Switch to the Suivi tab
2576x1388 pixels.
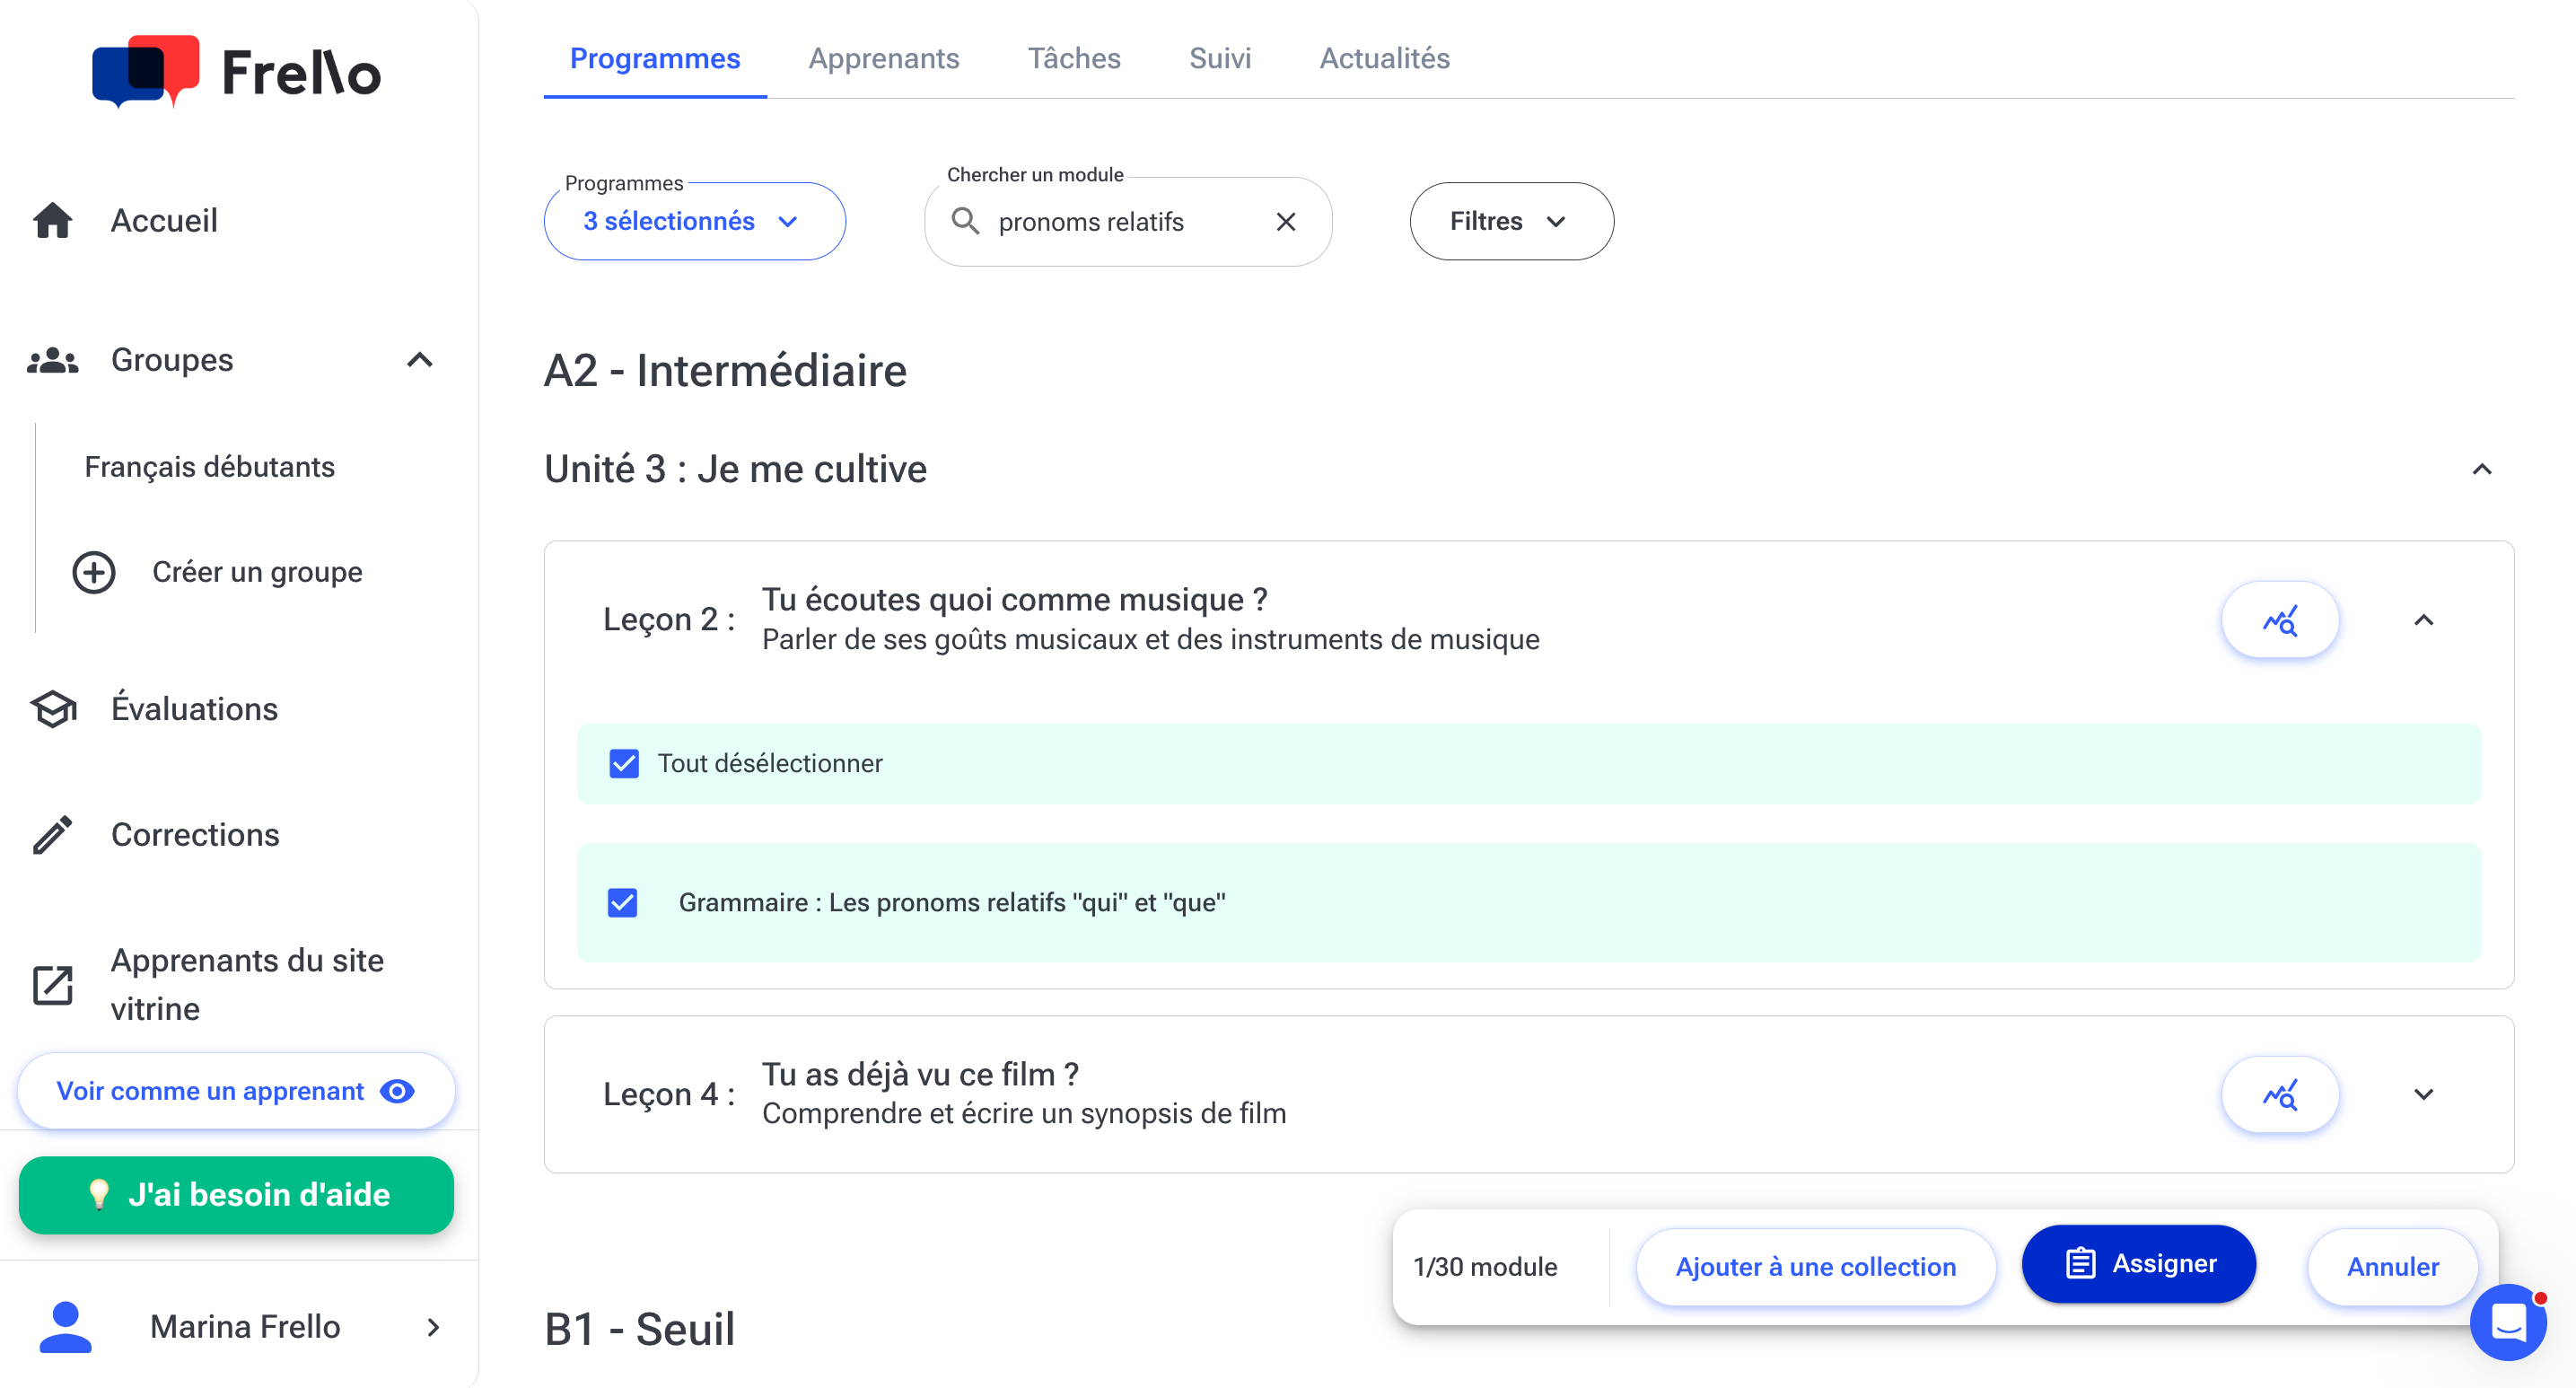pos(1219,58)
